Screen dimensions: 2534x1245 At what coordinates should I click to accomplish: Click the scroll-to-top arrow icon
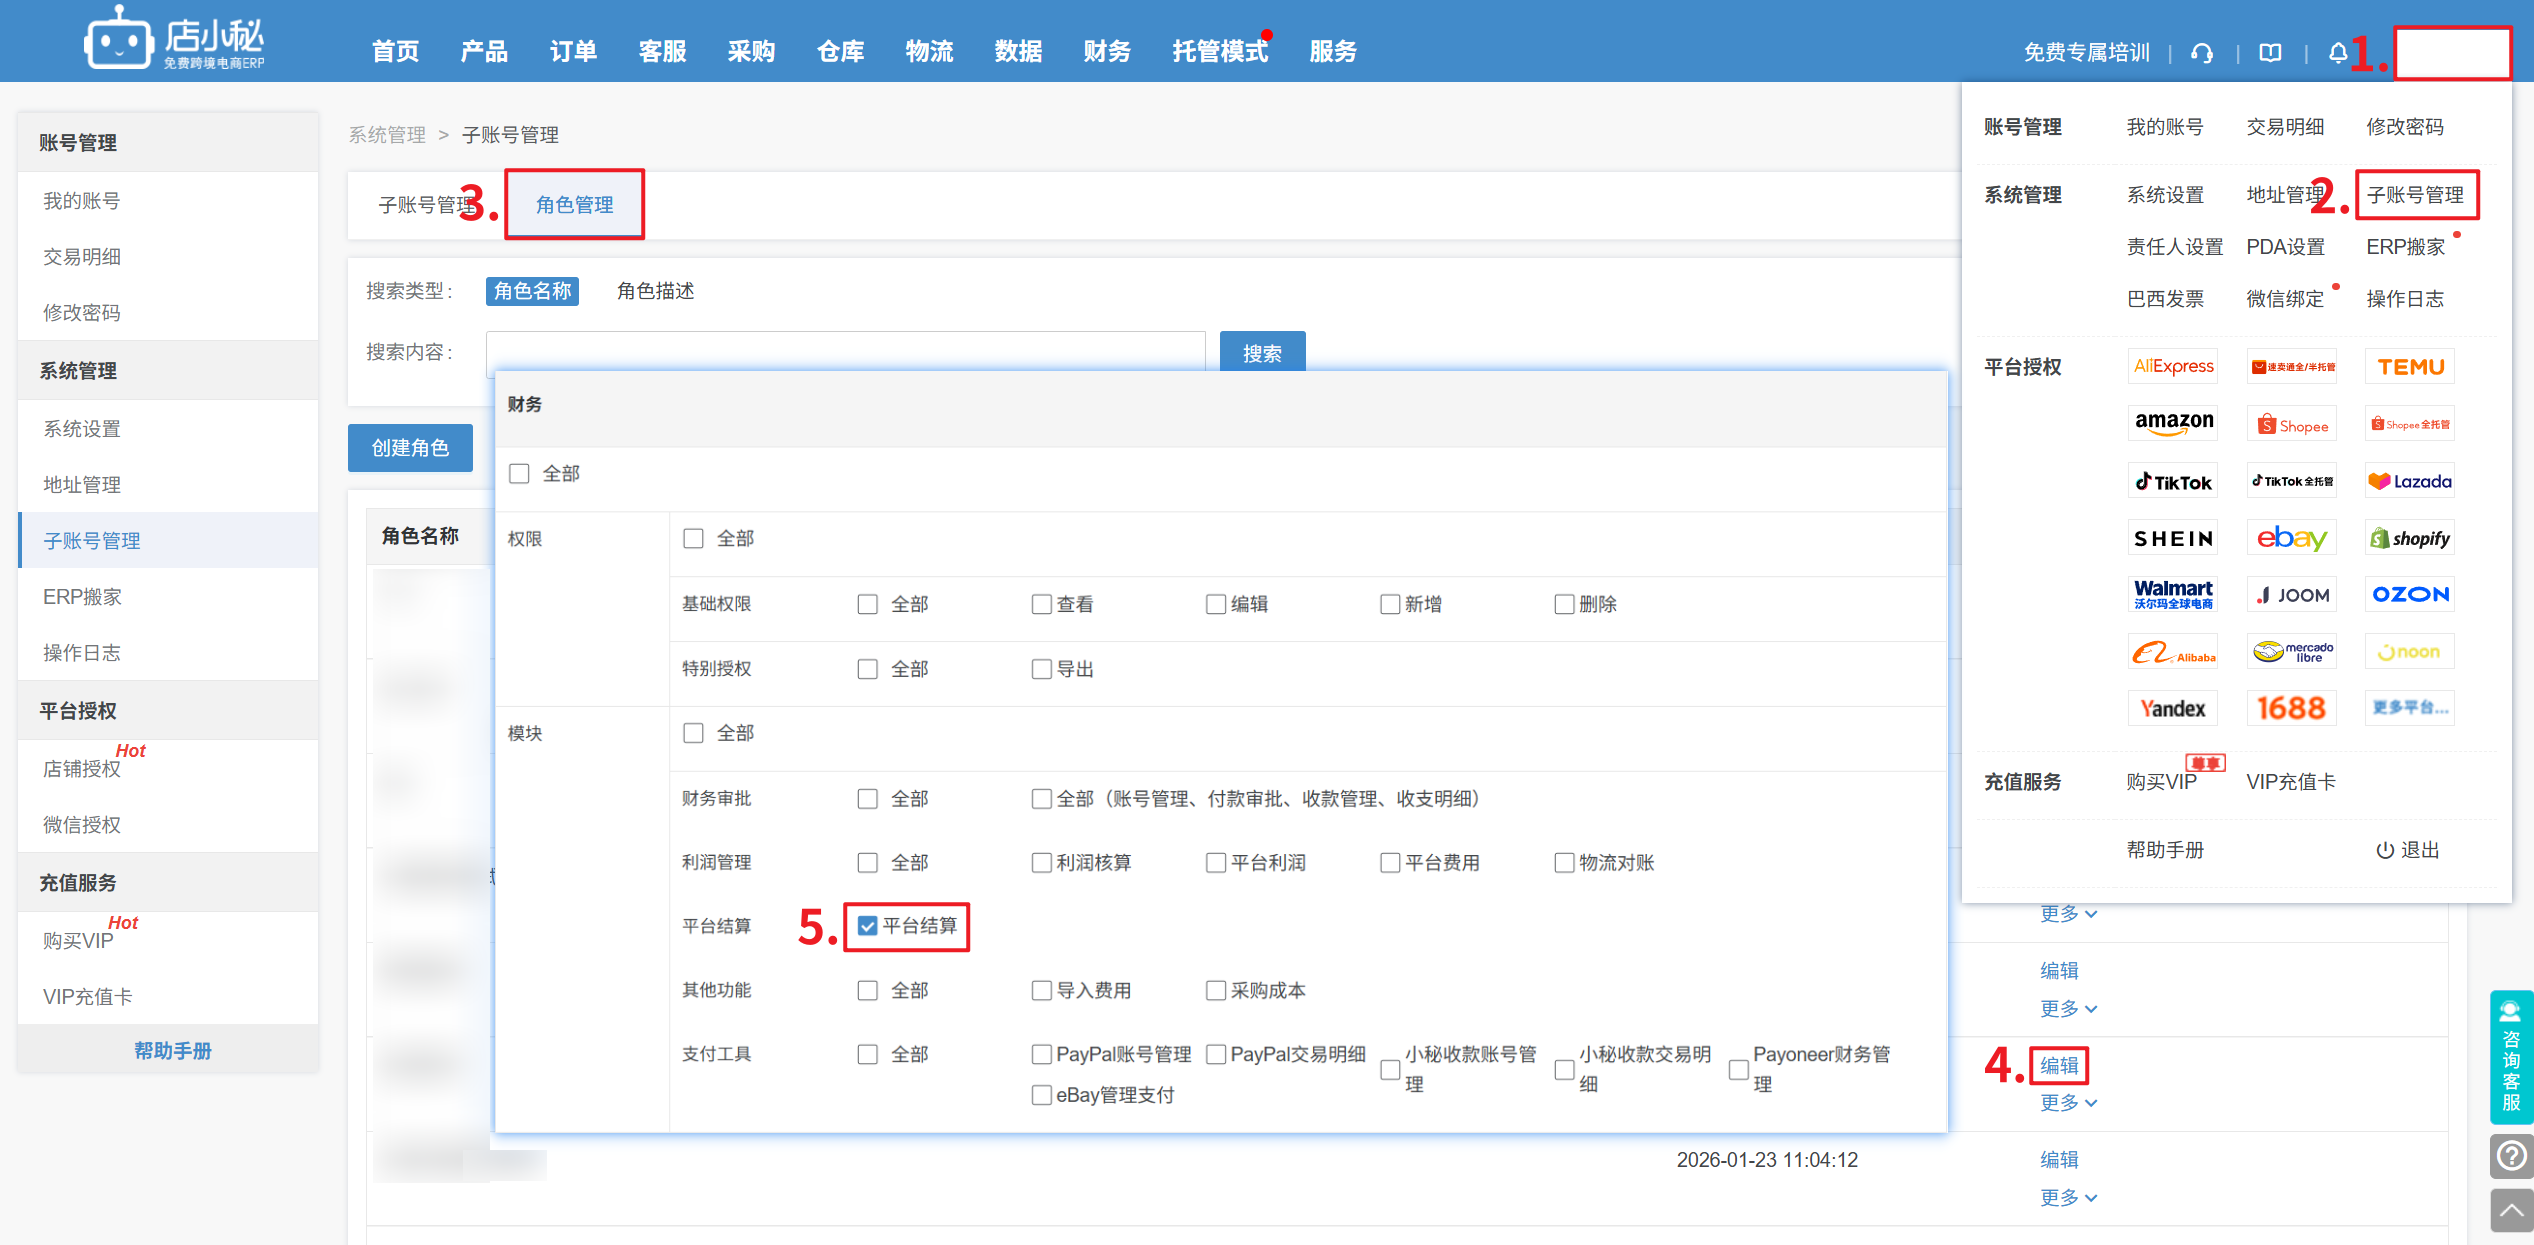click(x=2511, y=1210)
